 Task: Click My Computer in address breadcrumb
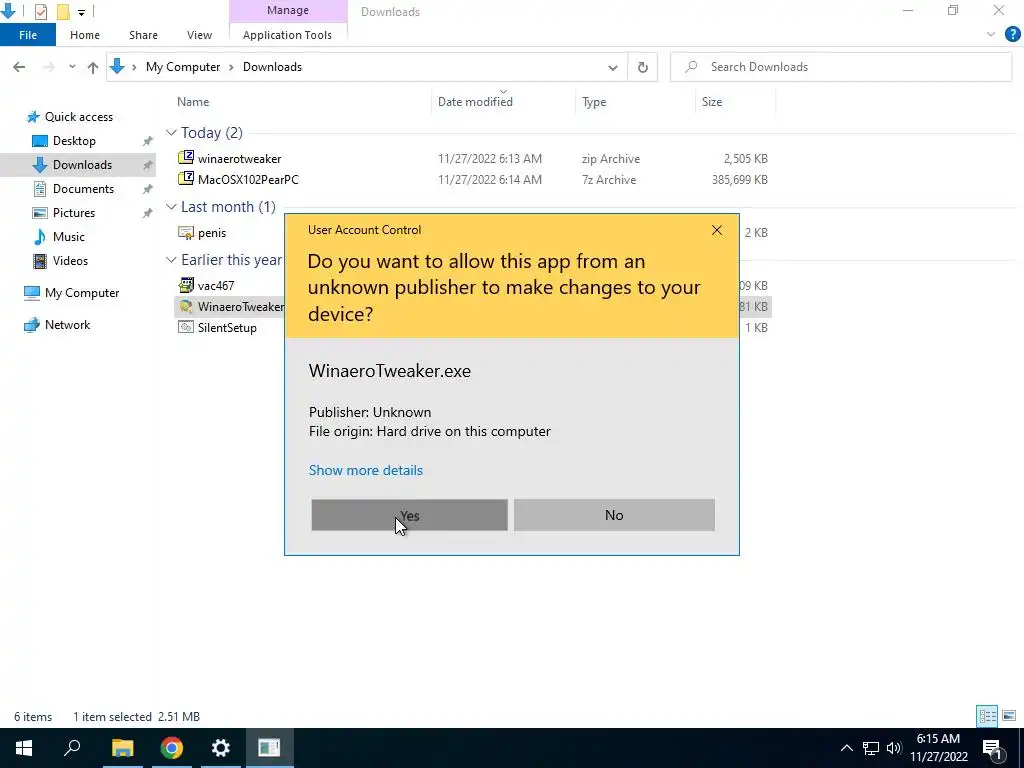coord(183,67)
